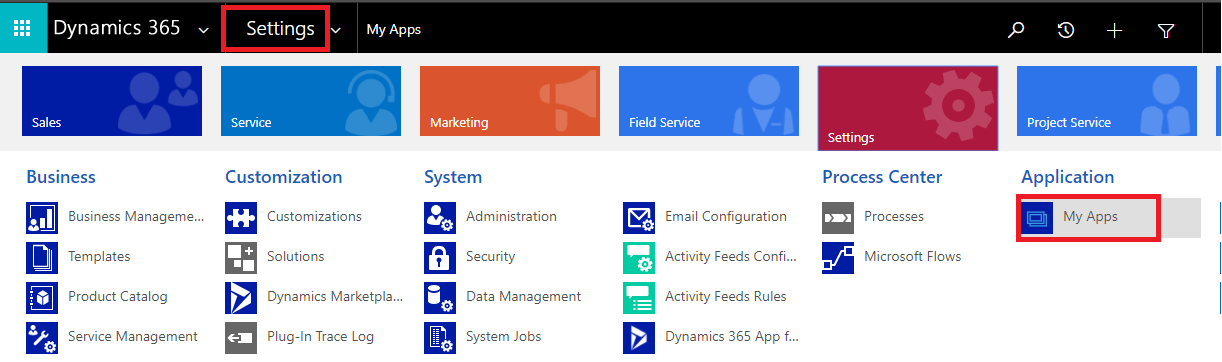Click the Customization section heading
This screenshot has width=1222, height=362.
click(x=284, y=177)
